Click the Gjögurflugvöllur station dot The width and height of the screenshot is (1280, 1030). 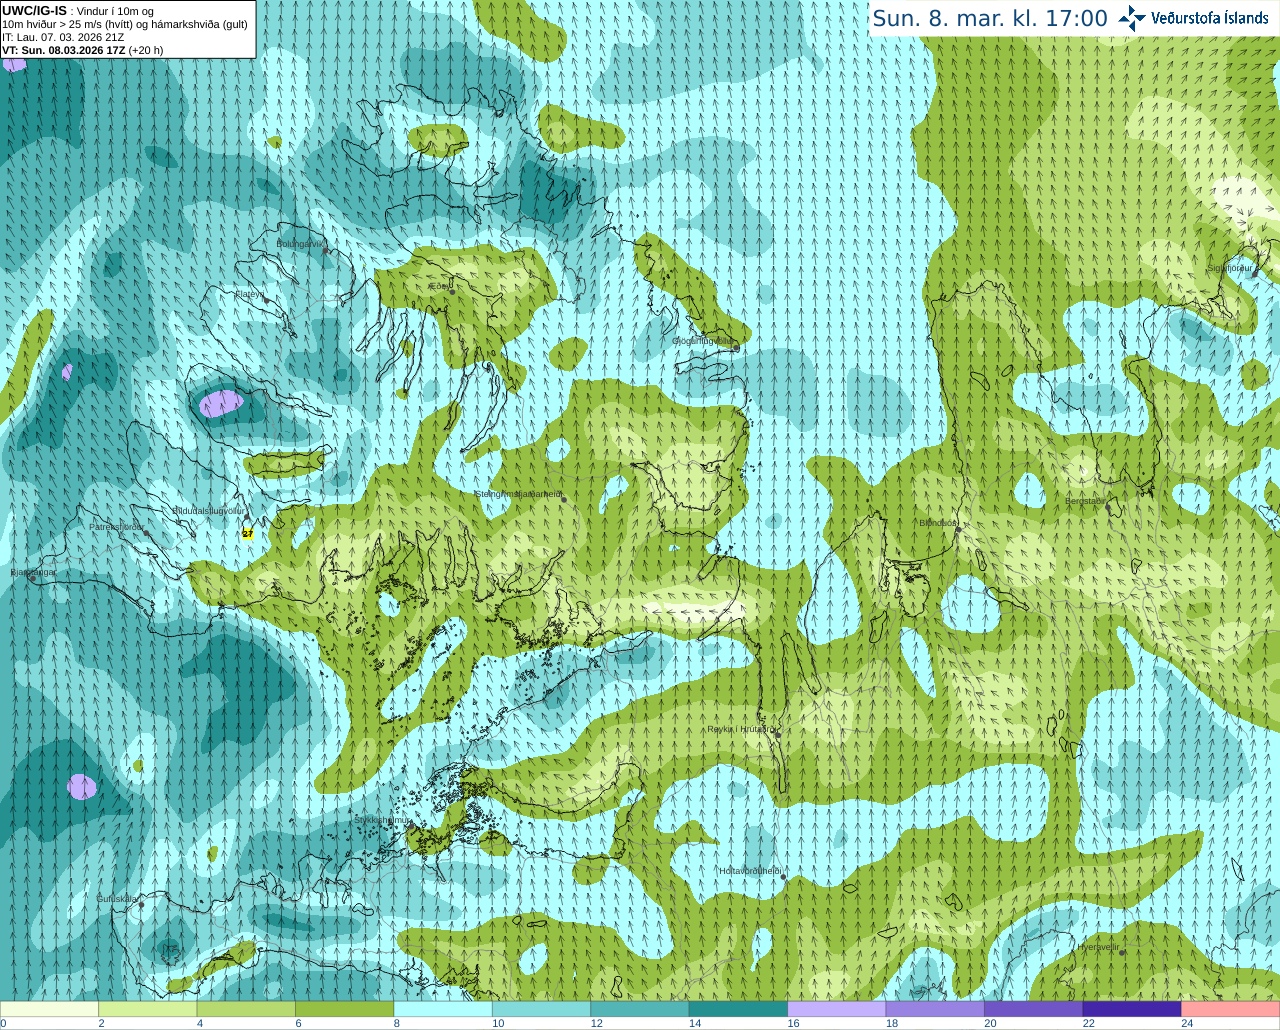735,347
